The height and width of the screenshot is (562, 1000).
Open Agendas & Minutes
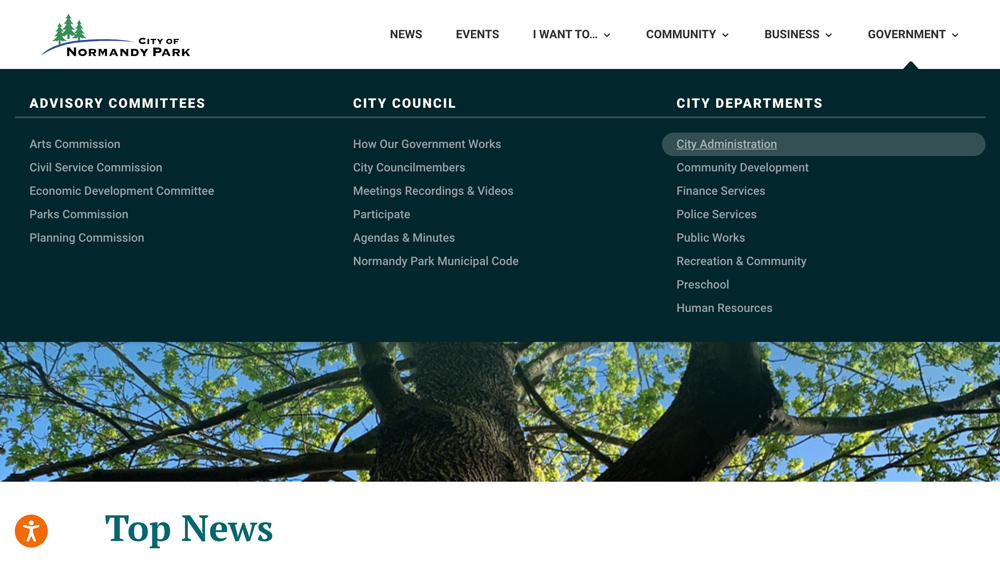click(404, 238)
